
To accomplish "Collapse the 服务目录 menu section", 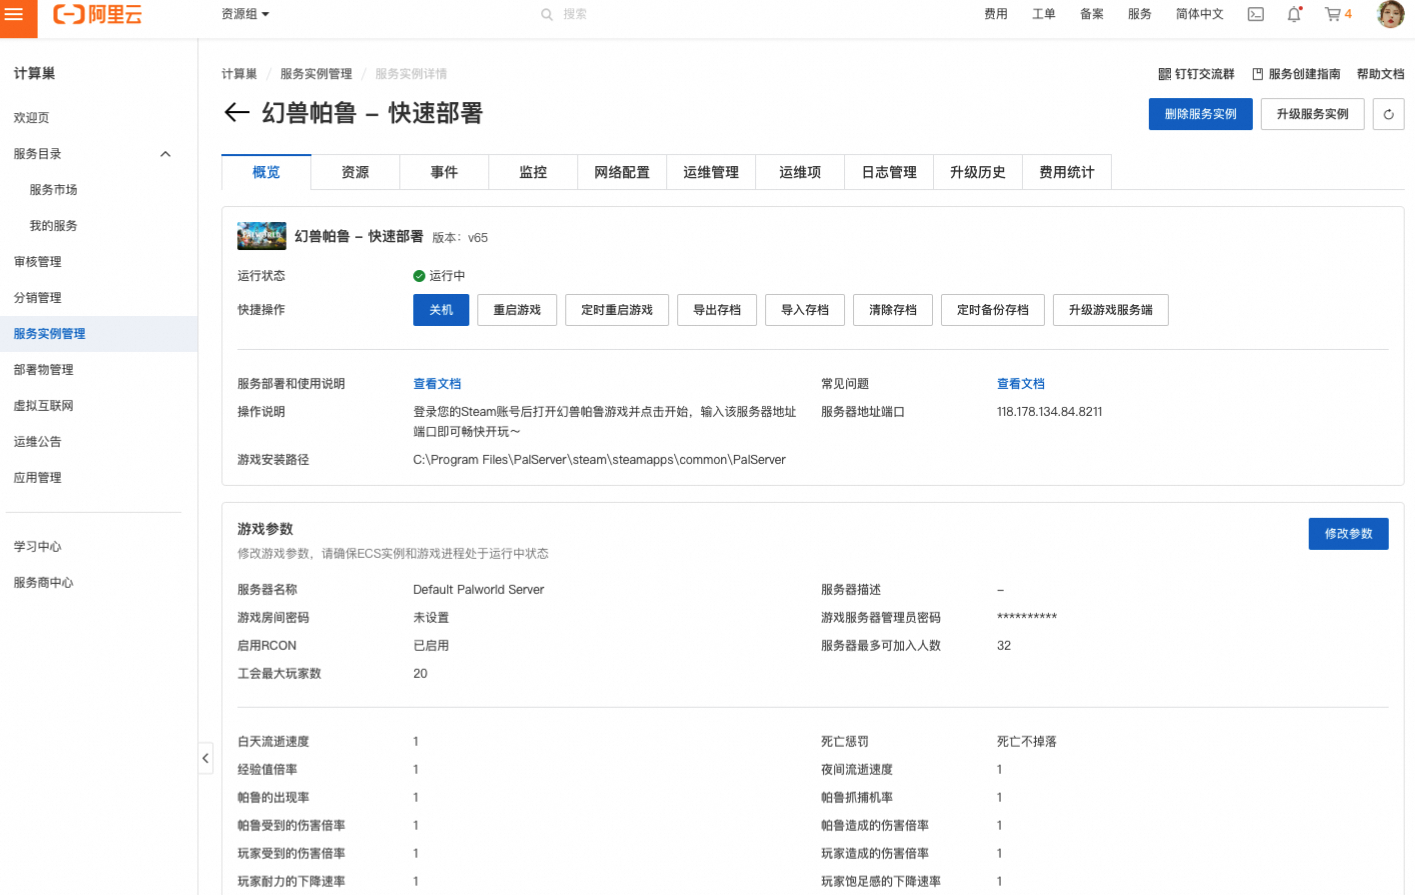I will pyautogui.click(x=165, y=154).
